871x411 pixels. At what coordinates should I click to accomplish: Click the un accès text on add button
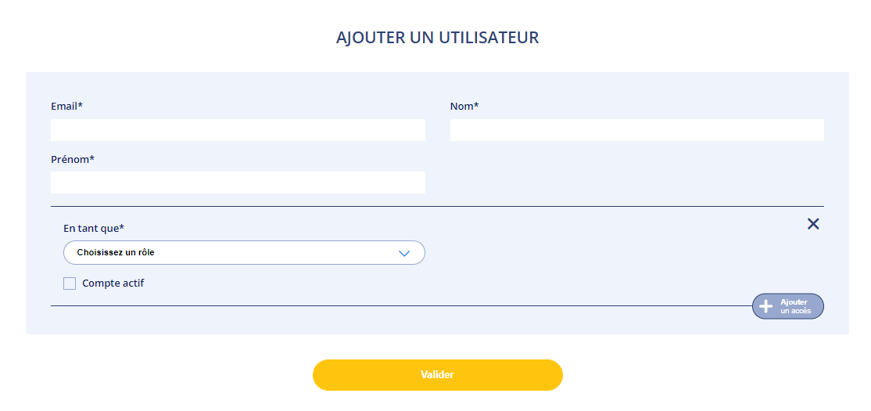[x=795, y=311]
